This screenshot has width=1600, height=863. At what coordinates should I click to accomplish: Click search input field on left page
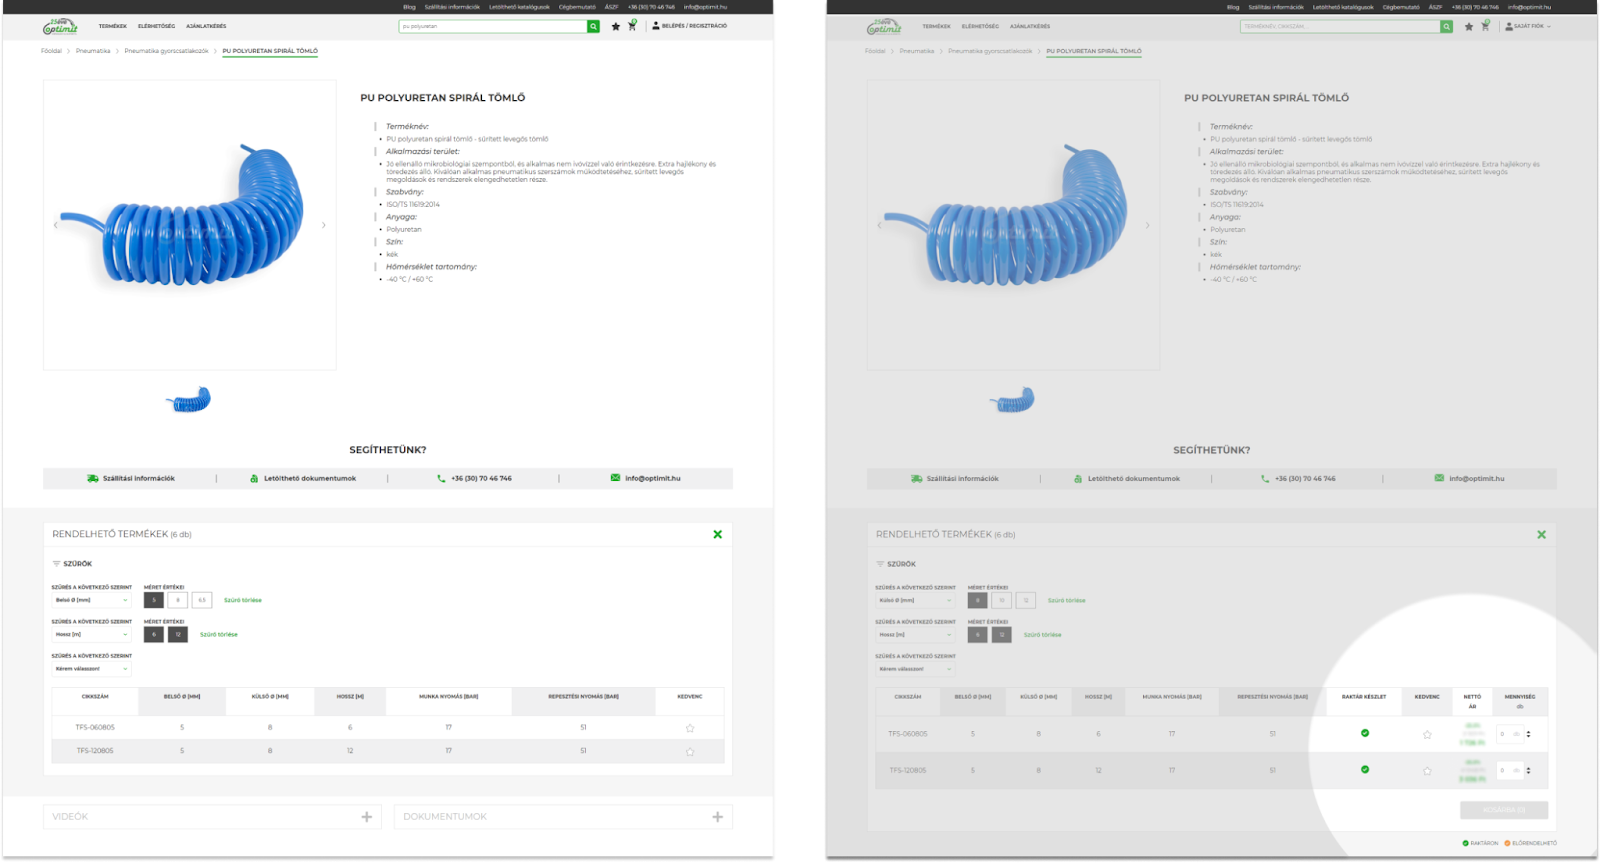pyautogui.click(x=493, y=26)
